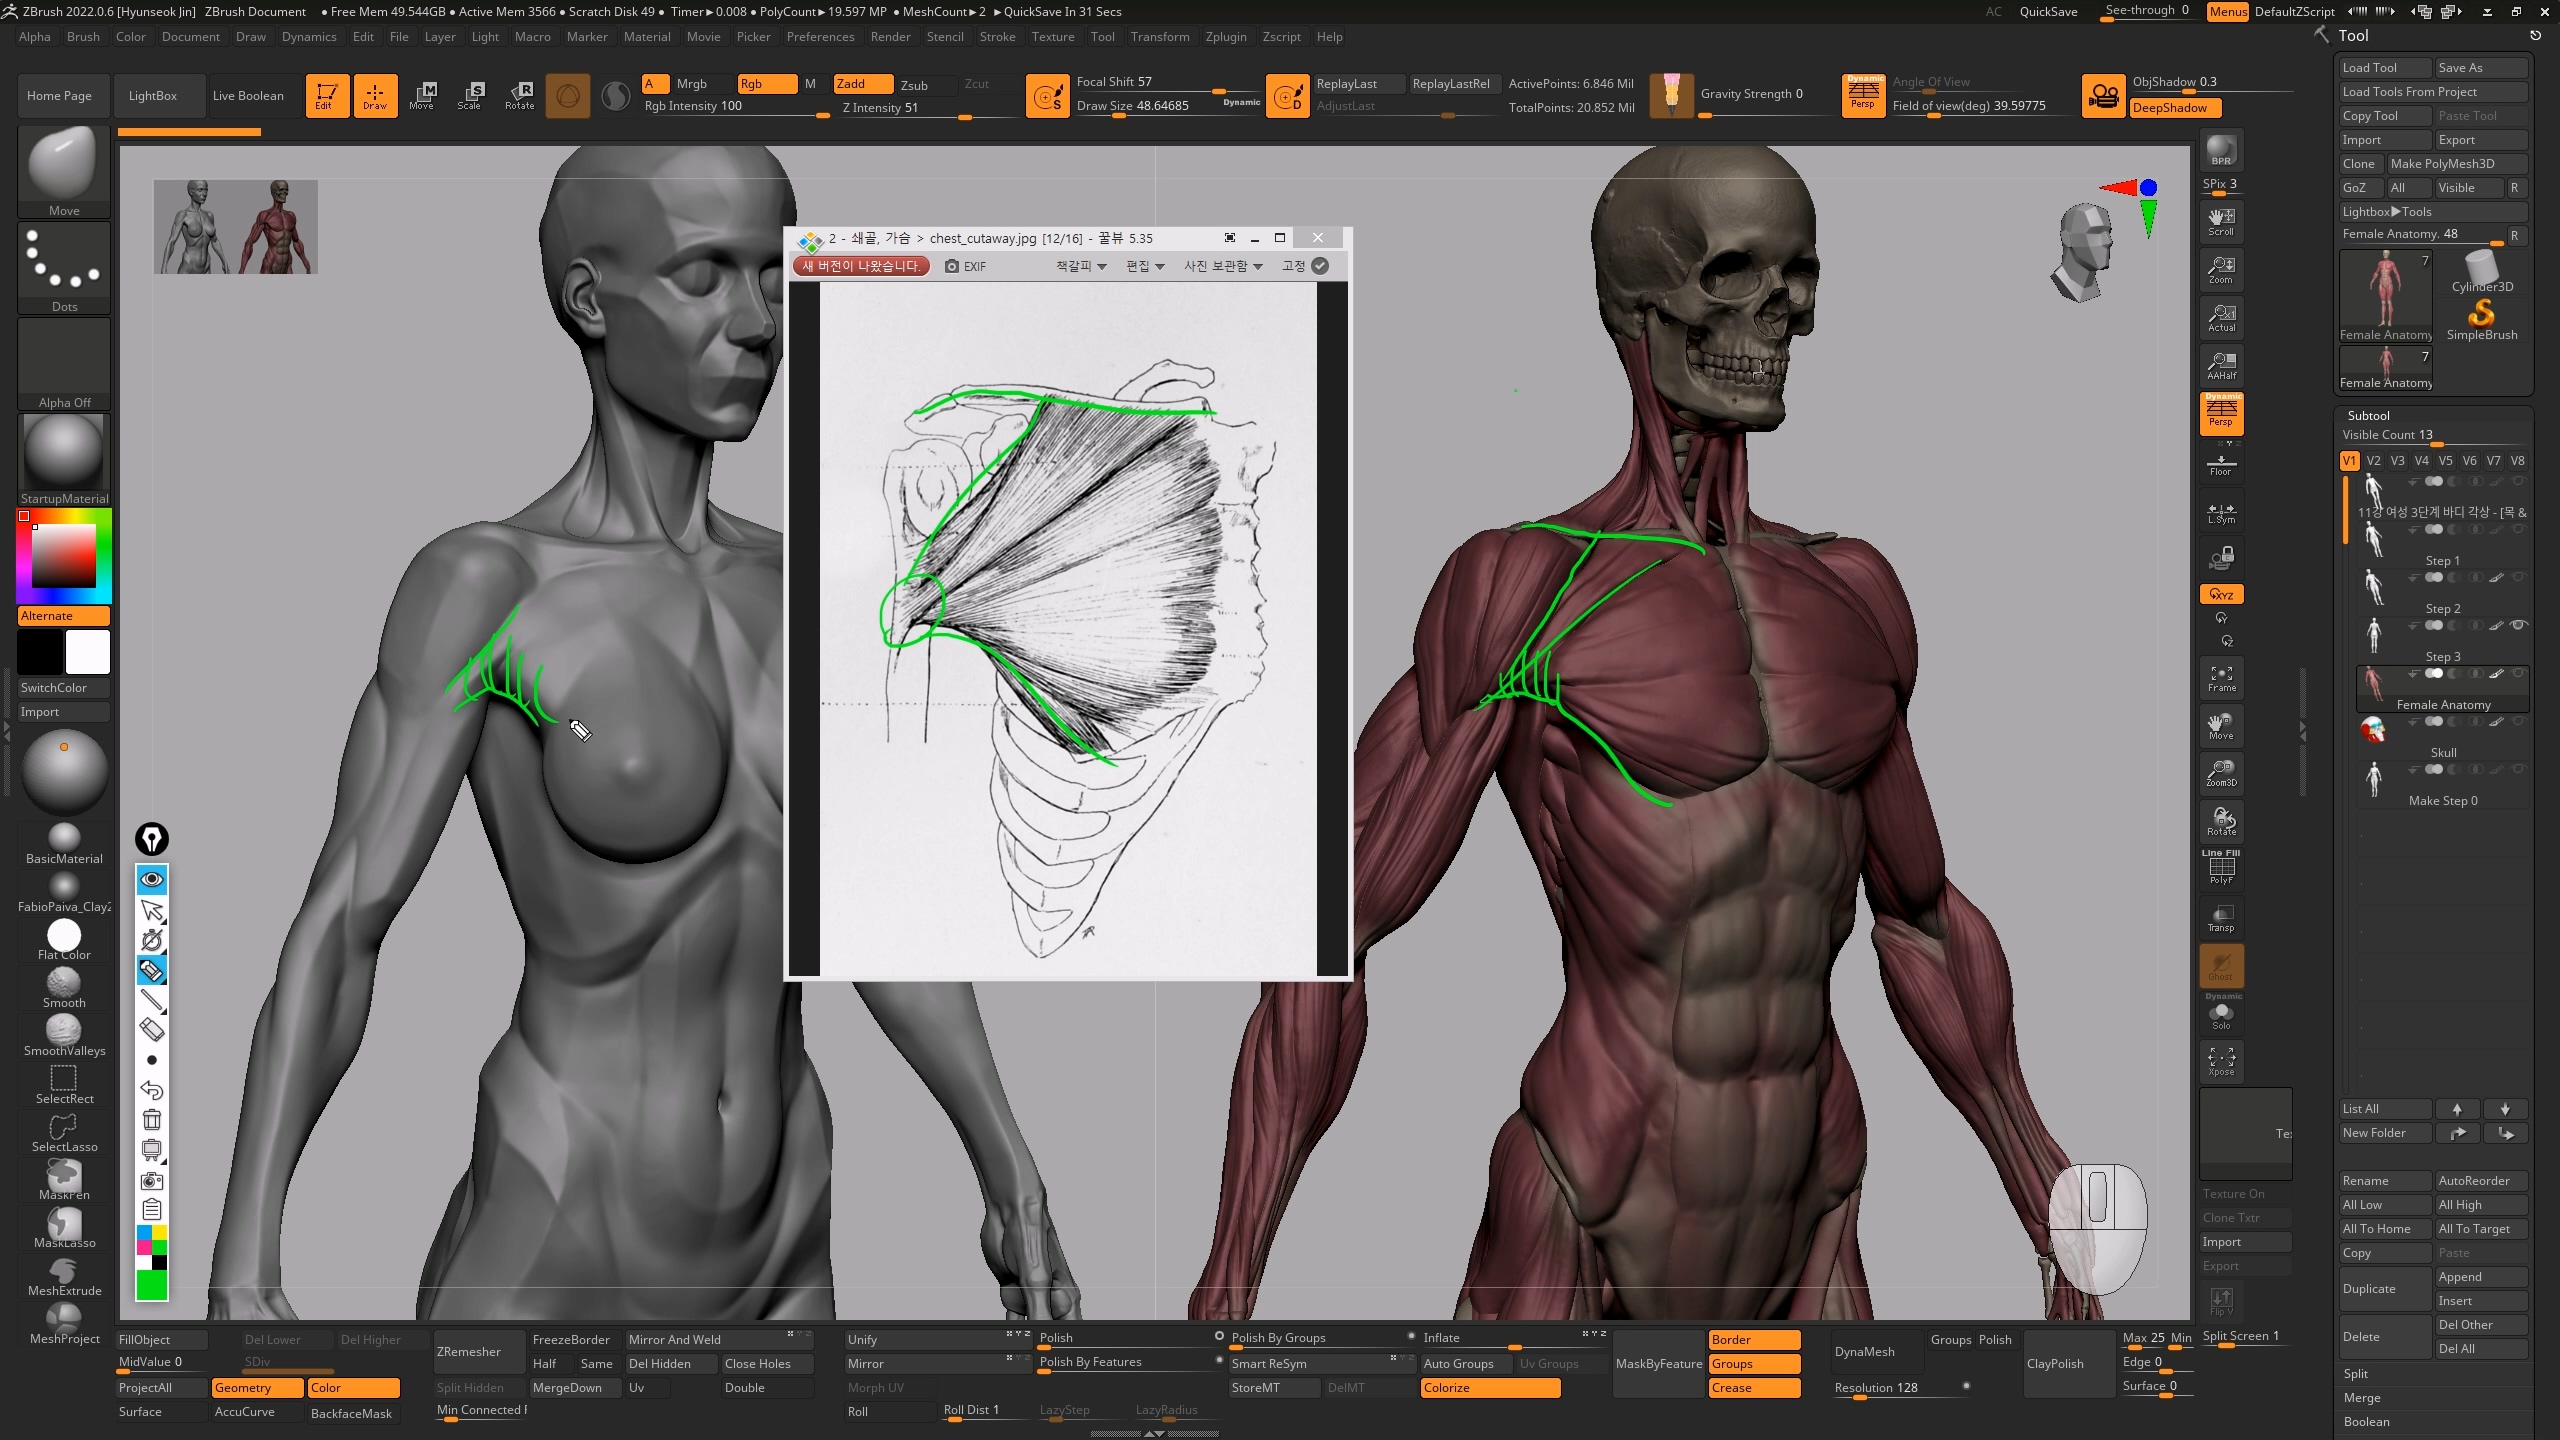Toggle Persp perspective view button
Viewport: 2560px width, 1440px height.
2221,413
